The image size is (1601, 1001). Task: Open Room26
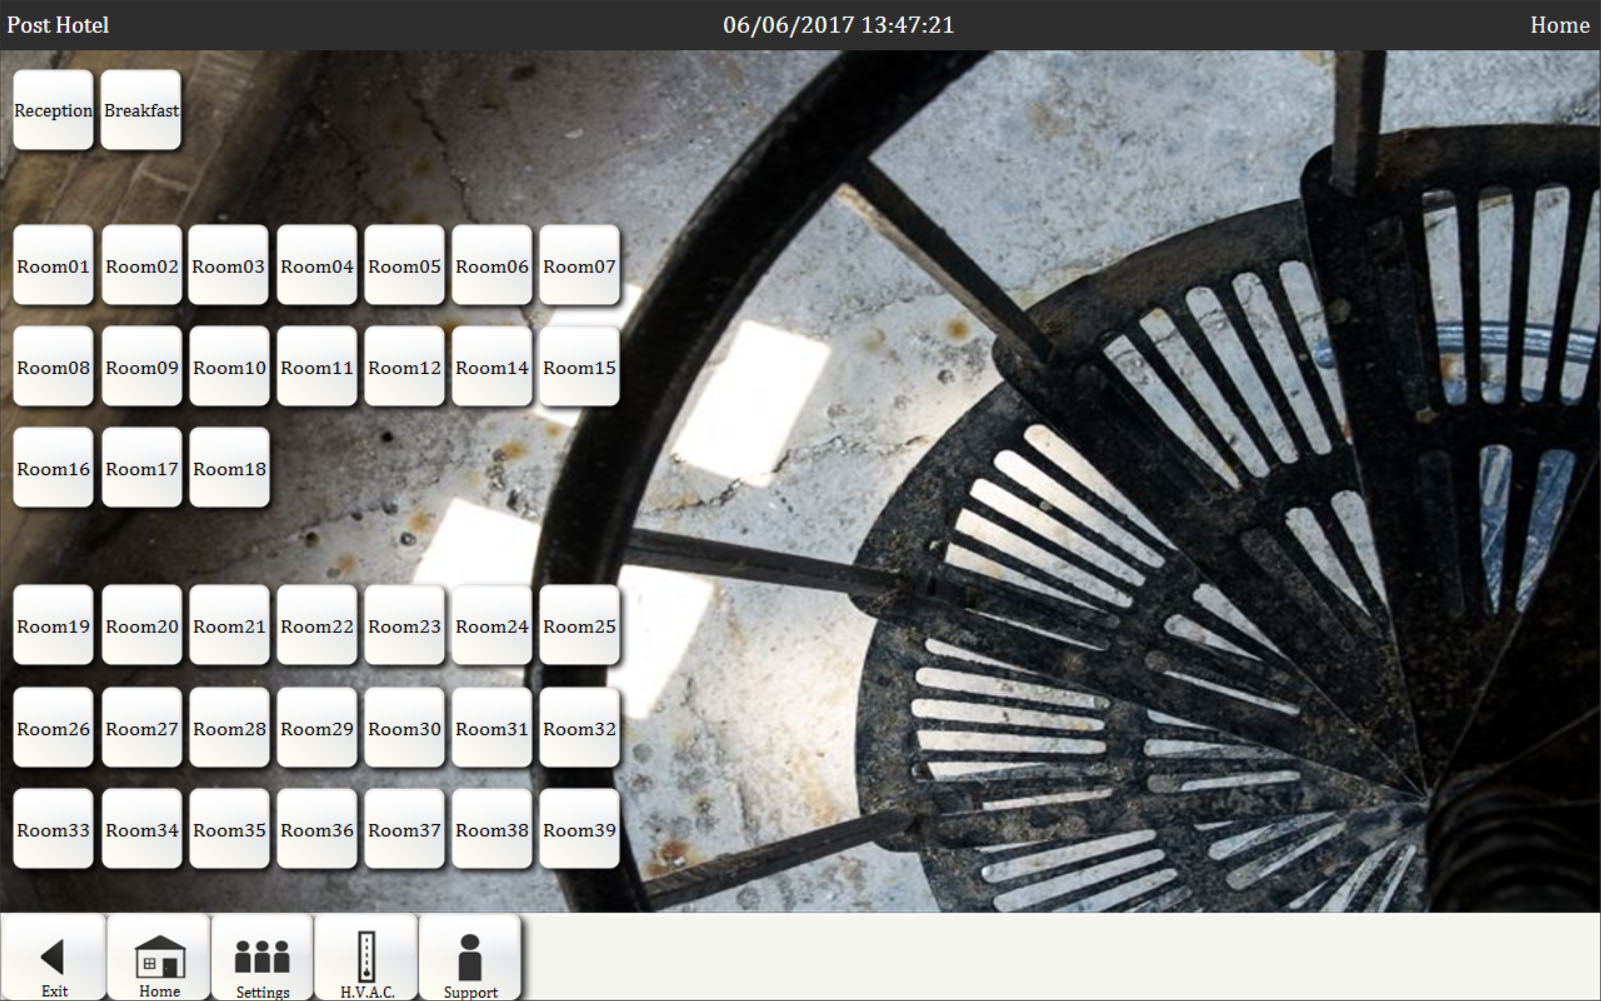coord(53,728)
